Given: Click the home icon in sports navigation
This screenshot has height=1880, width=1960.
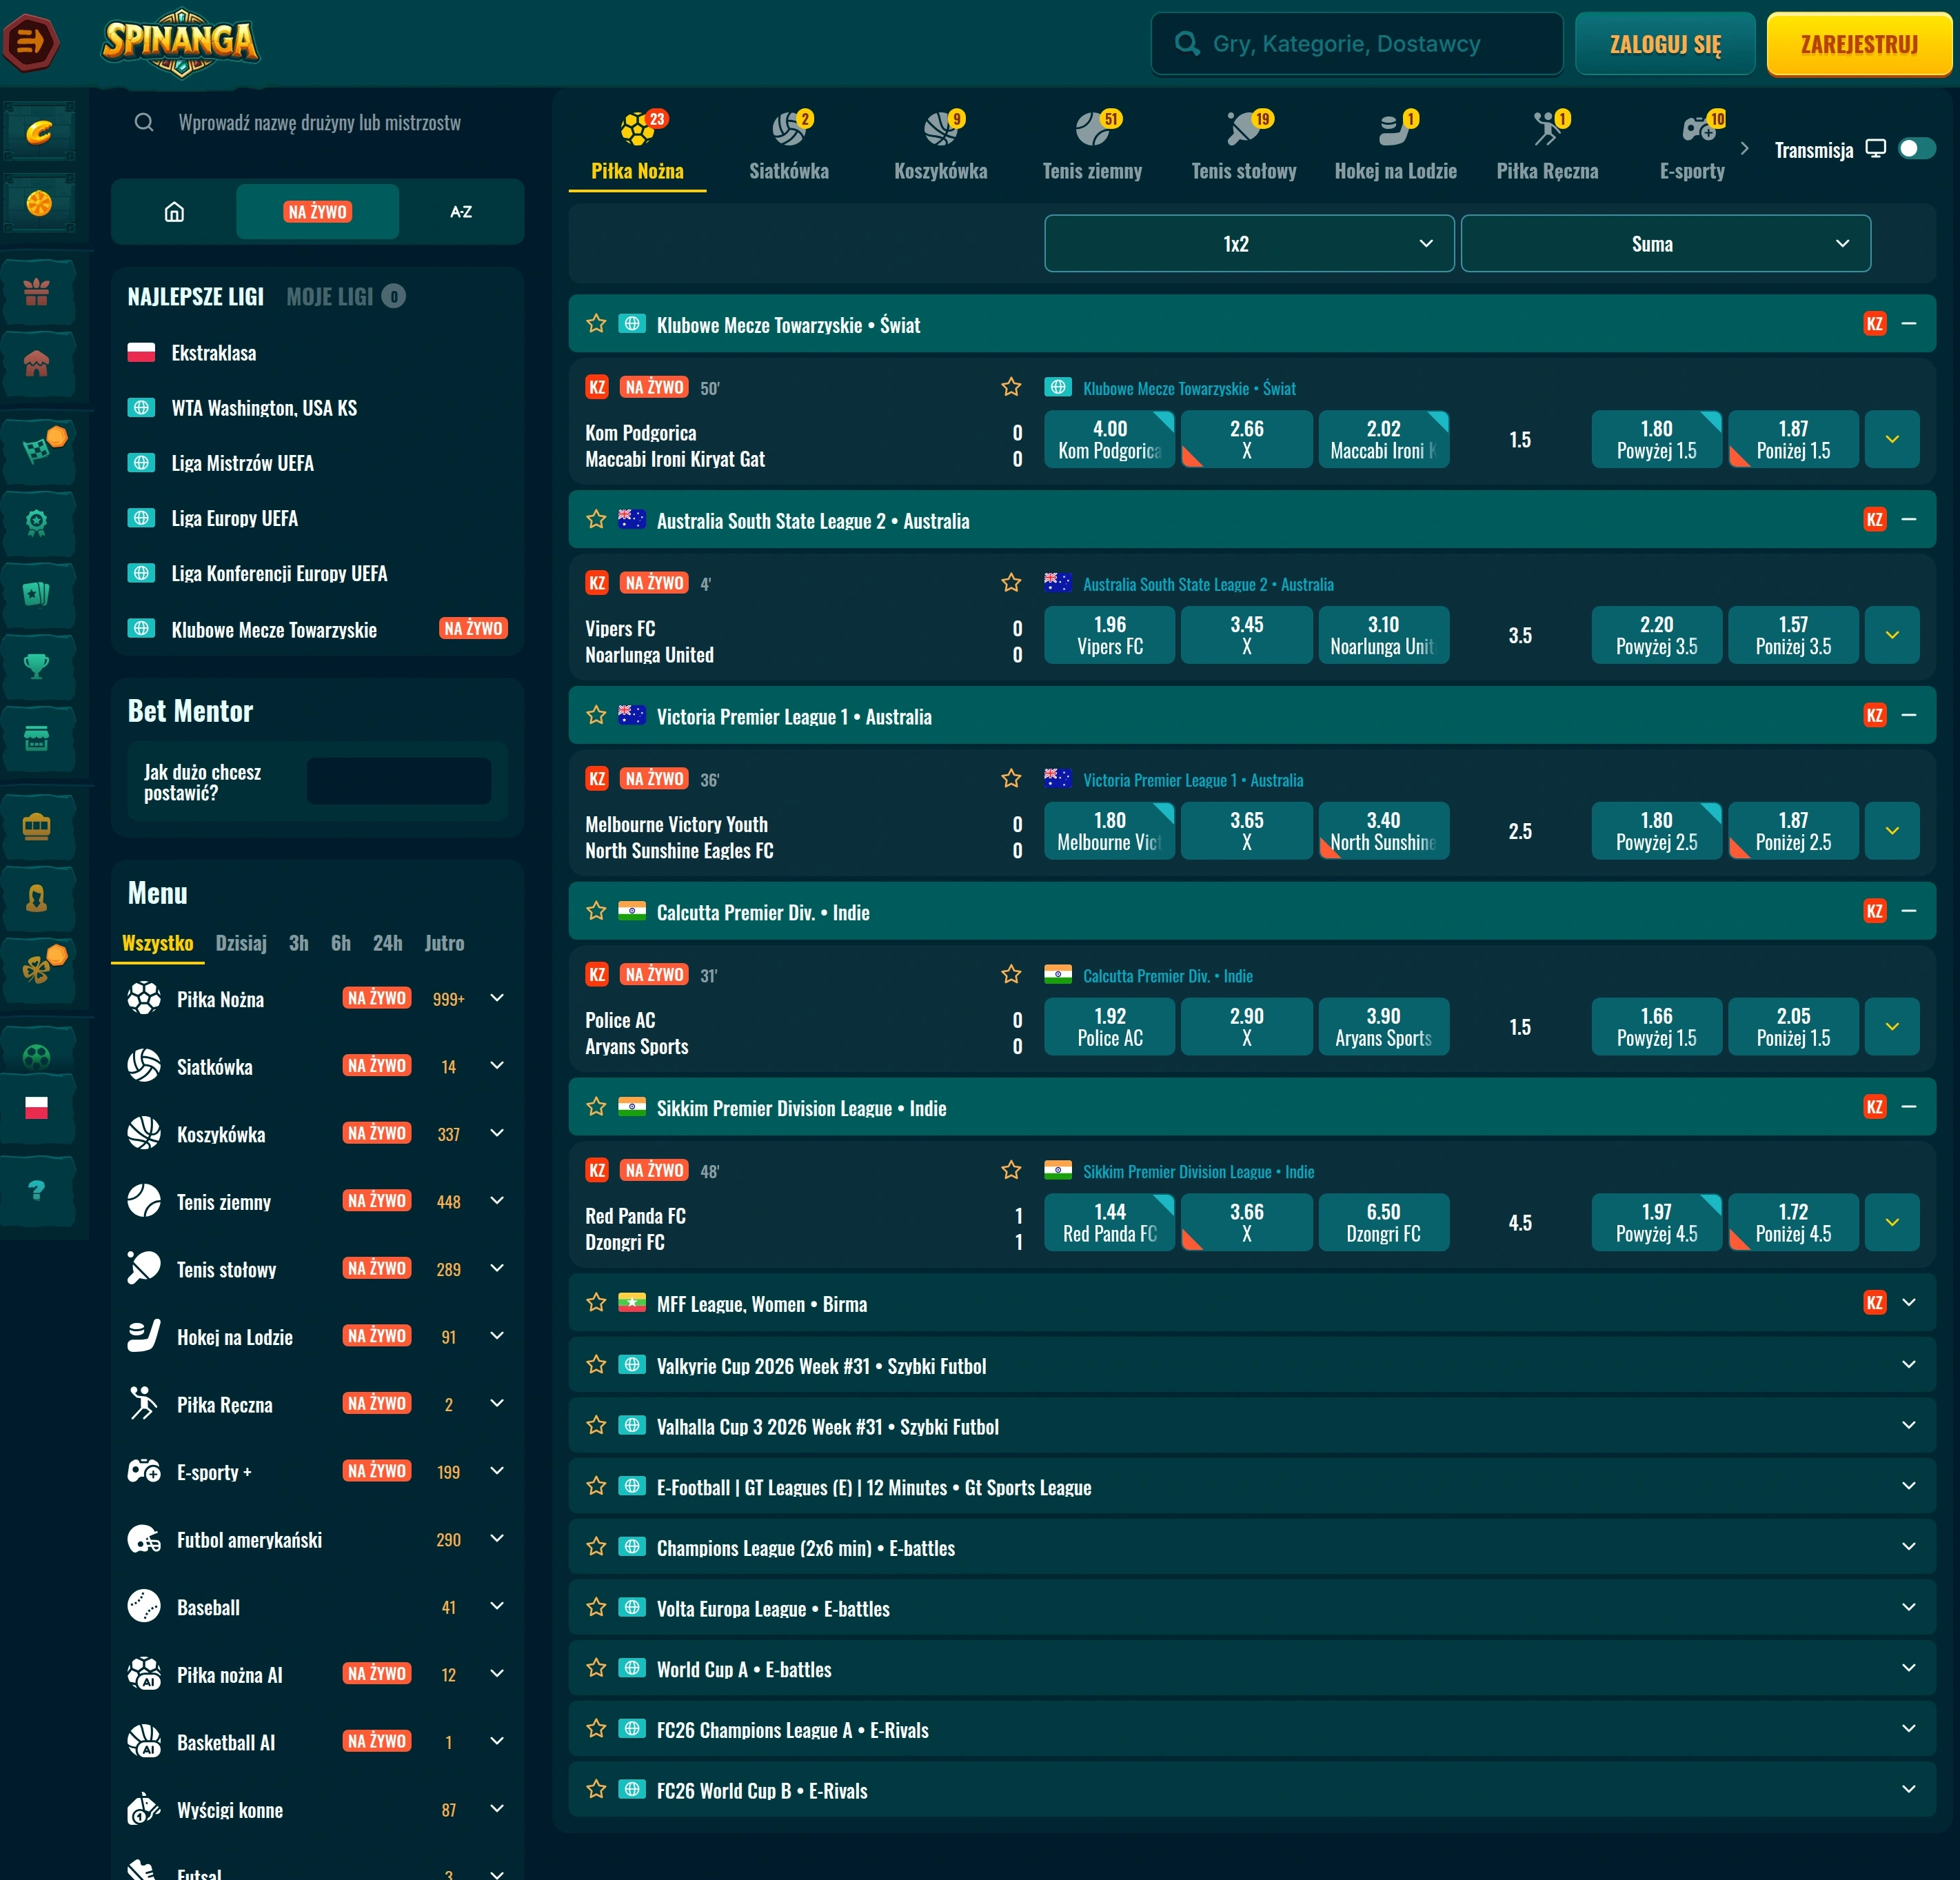Looking at the screenshot, I should [174, 212].
